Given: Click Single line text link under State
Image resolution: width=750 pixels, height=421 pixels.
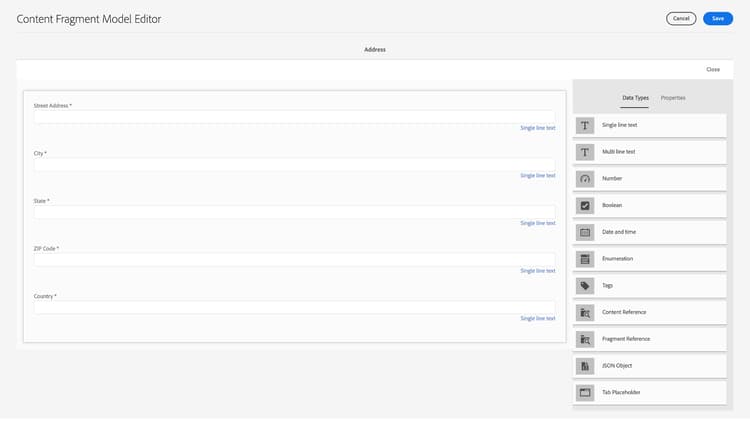Looking at the screenshot, I should [538, 223].
